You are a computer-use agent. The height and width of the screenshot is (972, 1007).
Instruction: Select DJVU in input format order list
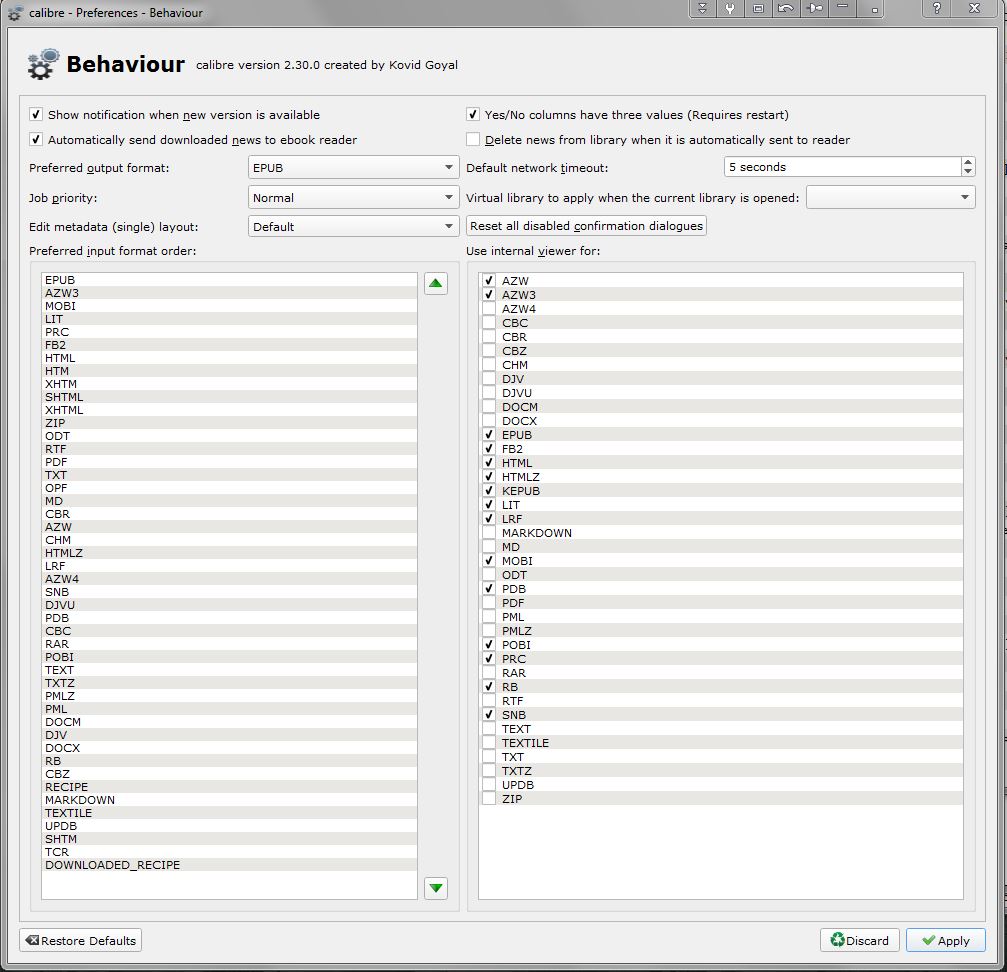229,605
